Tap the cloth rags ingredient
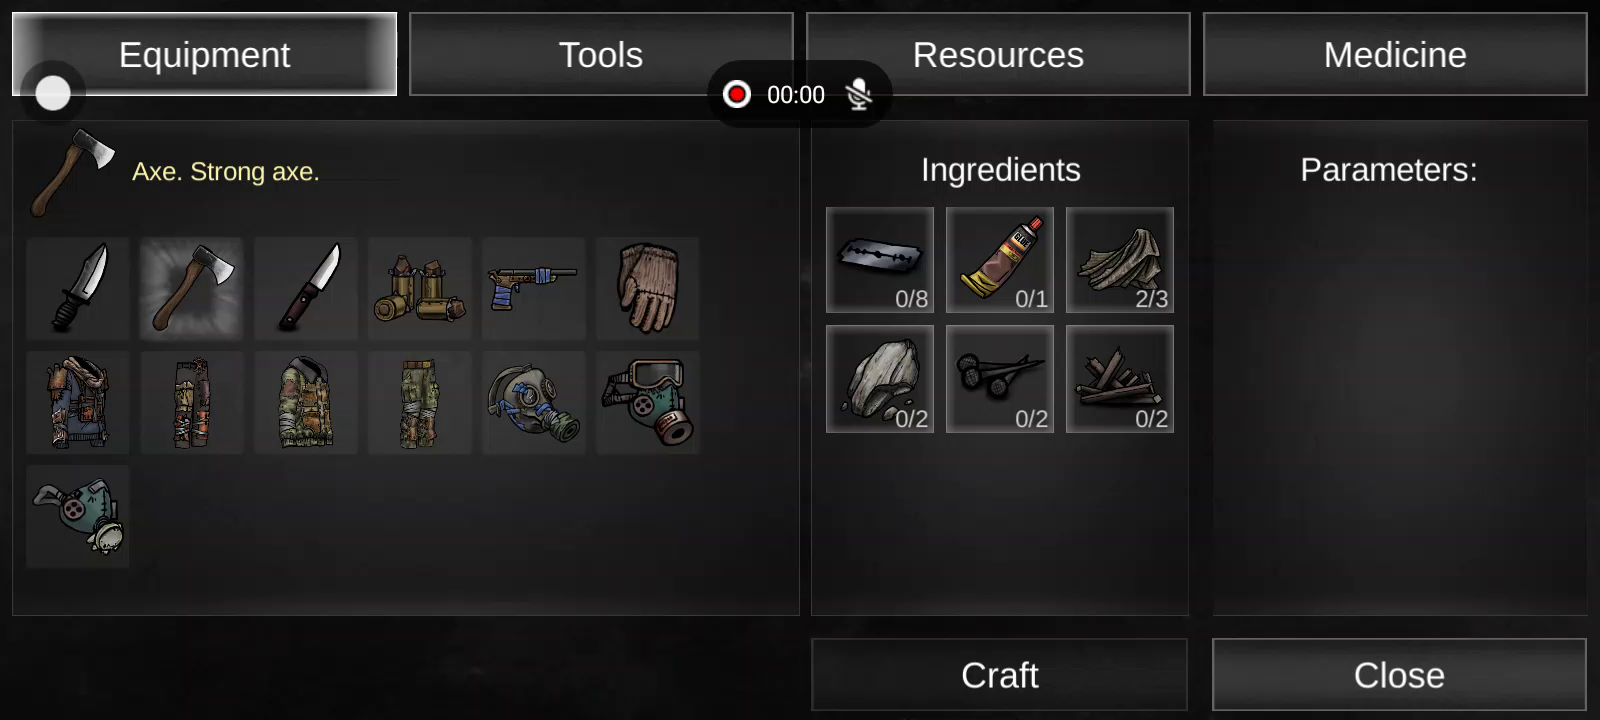1600x720 pixels. 1120,260
